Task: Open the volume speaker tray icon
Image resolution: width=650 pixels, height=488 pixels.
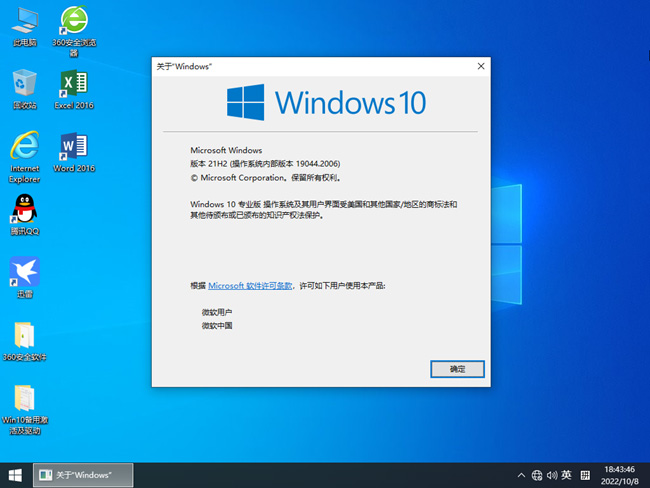Action: tap(552, 476)
